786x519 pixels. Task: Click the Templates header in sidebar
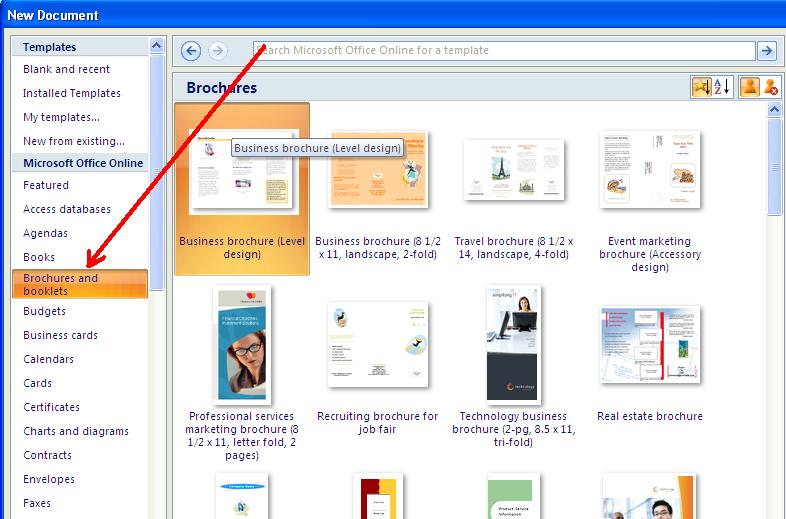click(x=49, y=47)
